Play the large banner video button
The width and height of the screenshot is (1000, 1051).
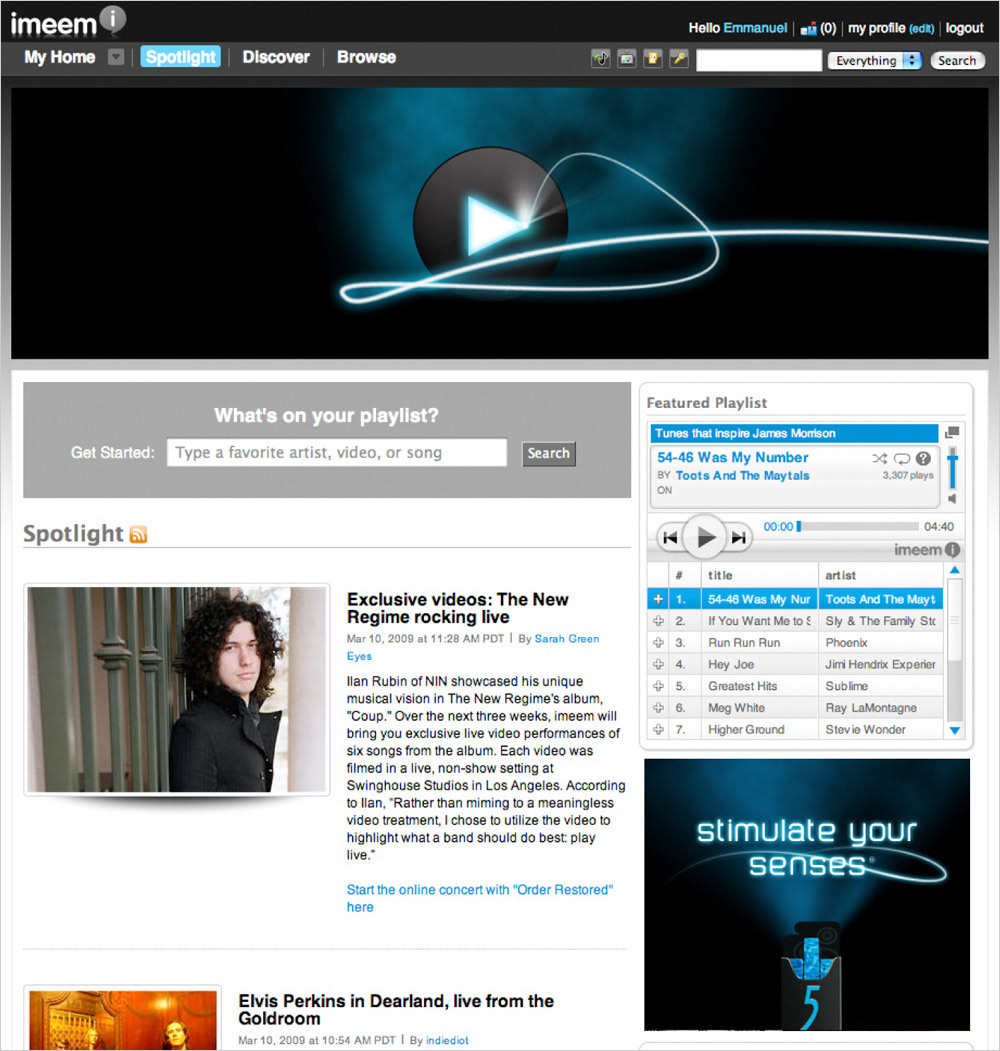coord(491,225)
